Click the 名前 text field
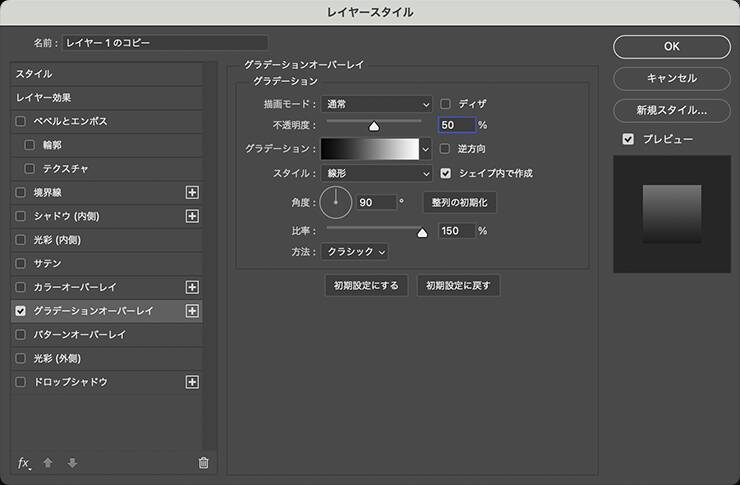Screen dimensions: 740x485 tap(165, 43)
